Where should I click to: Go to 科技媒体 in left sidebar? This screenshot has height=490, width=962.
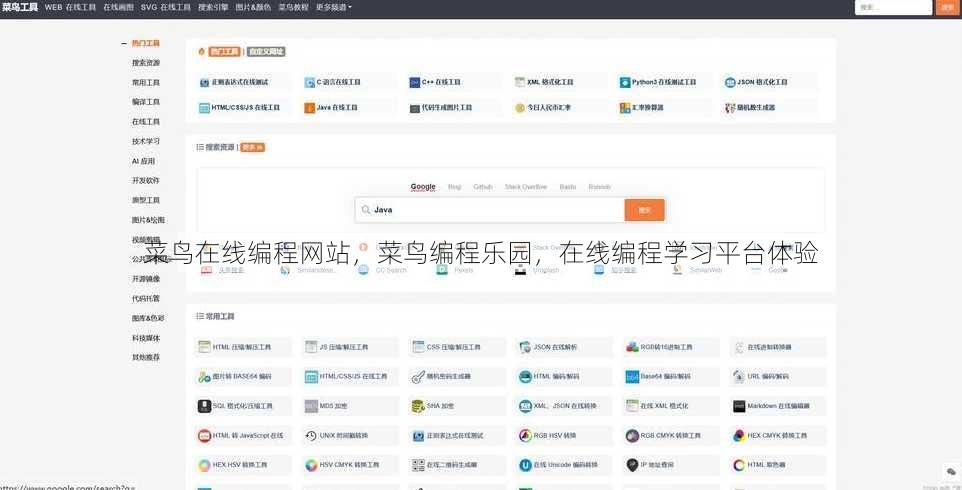[x=146, y=338]
